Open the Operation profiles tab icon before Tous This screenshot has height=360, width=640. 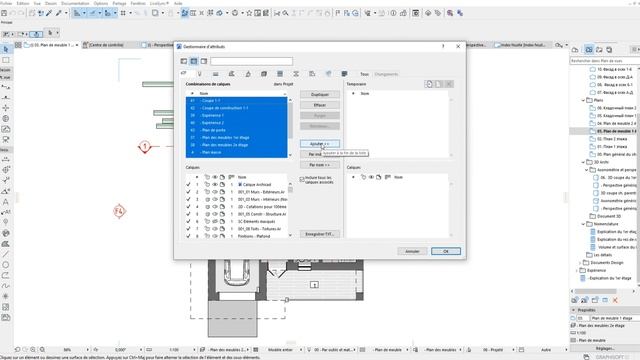(344, 74)
